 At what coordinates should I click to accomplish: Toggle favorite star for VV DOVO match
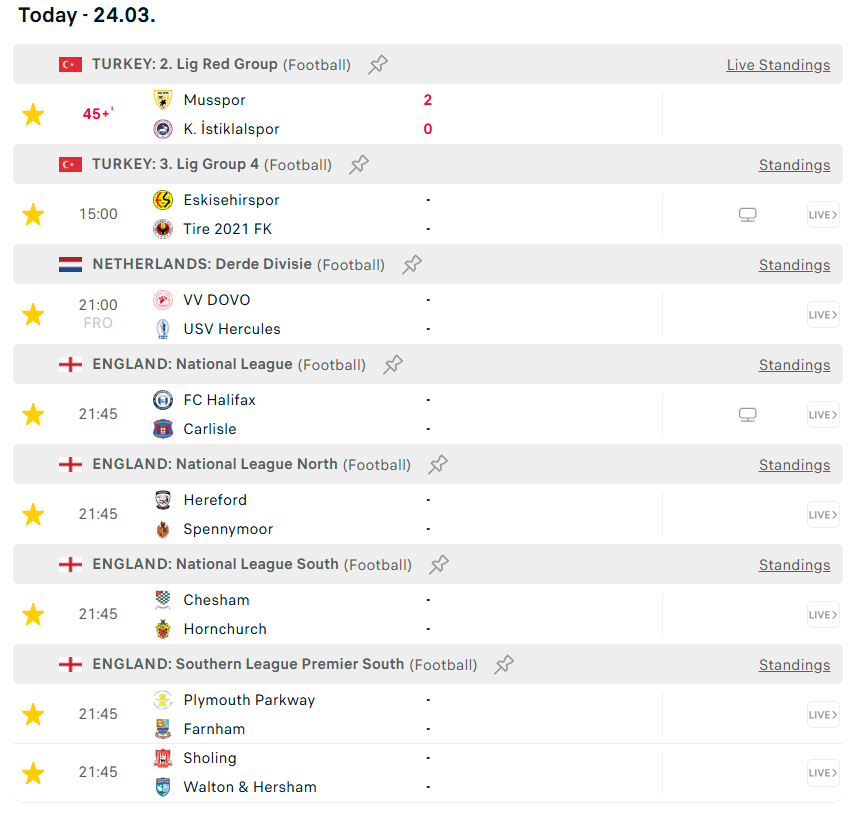tap(33, 315)
